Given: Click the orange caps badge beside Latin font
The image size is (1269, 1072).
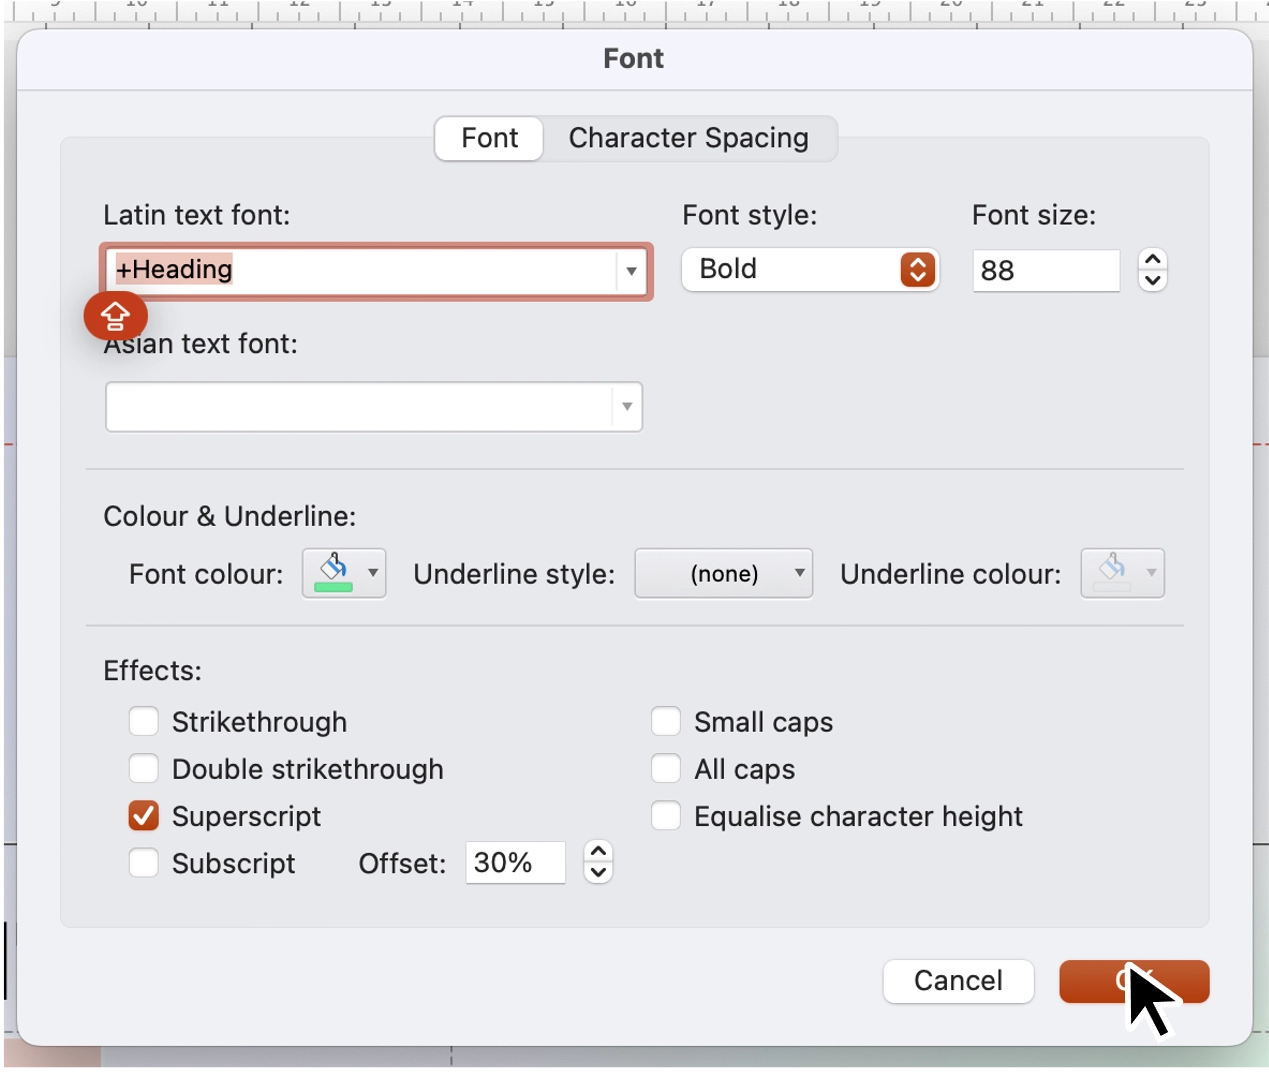Looking at the screenshot, I should pyautogui.click(x=115, y=316).
